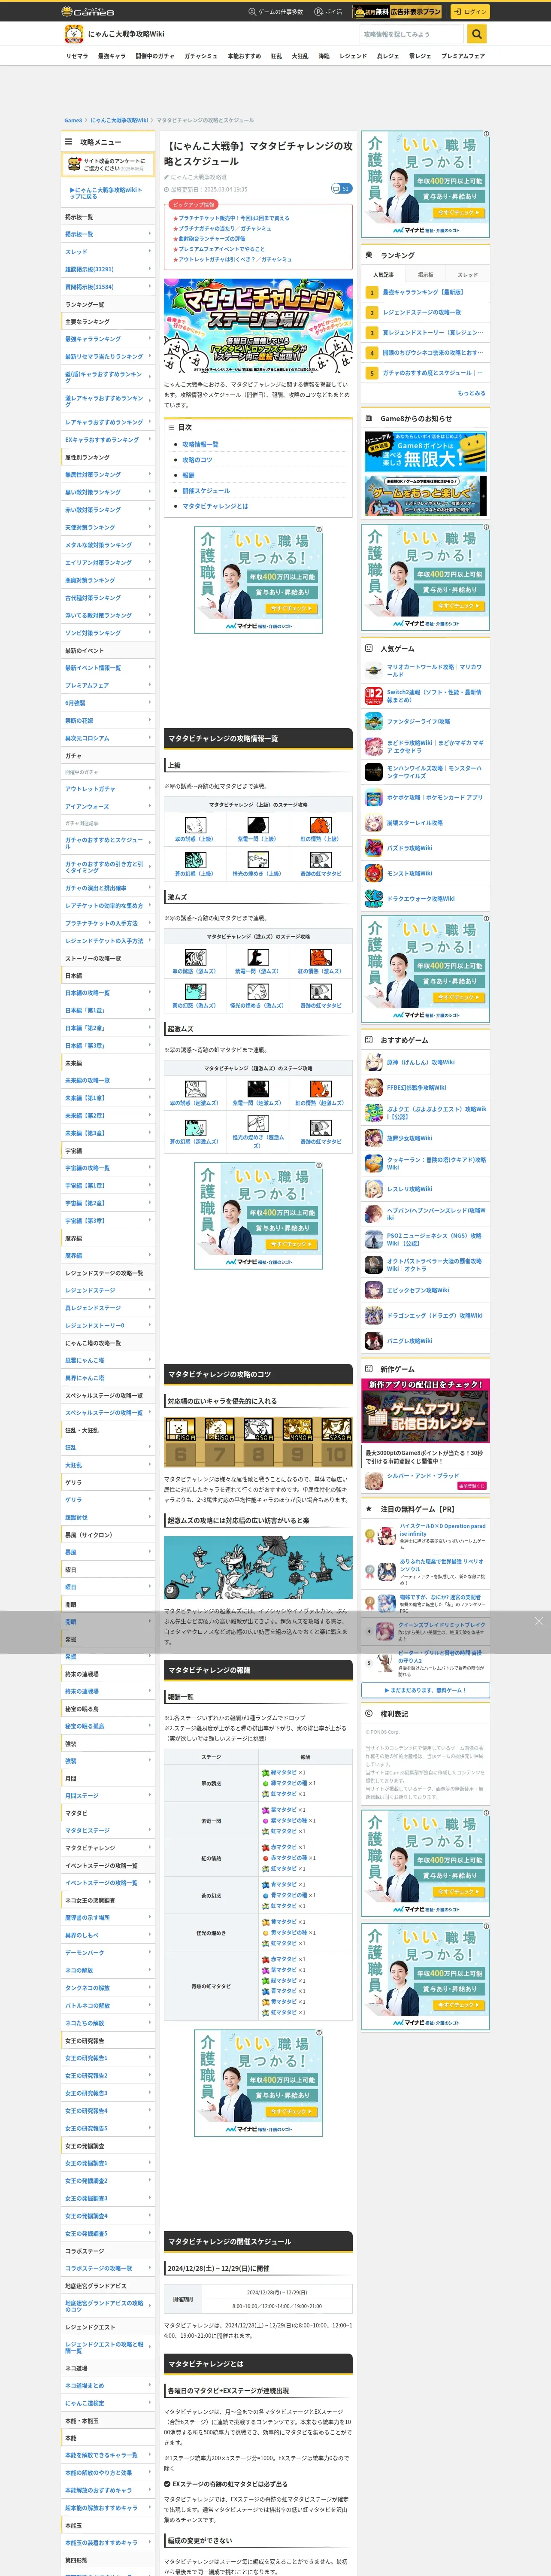The width and height of the screenshot is (551, 2576).
Task: Click the にゃんこ大戦争攻略Wiki cat icon
Action: [73, 34]
